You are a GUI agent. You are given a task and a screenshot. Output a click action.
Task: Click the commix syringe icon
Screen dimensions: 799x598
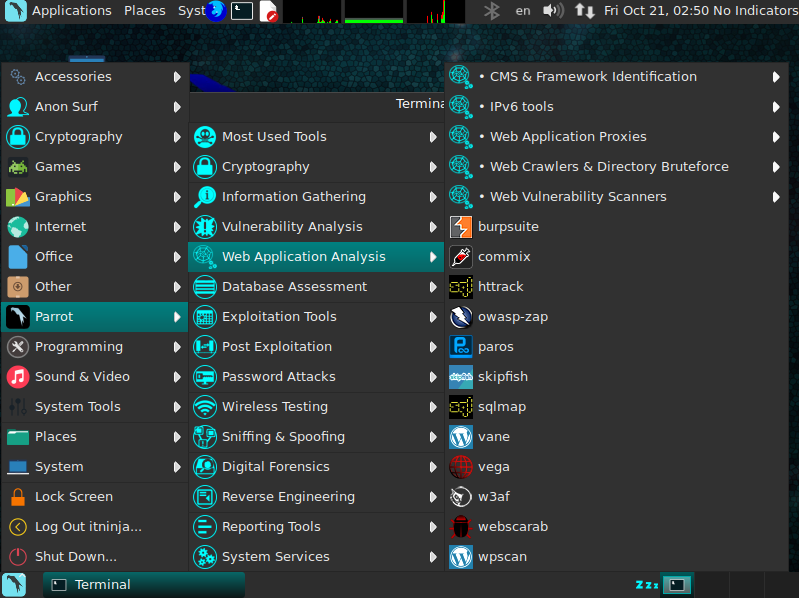coord(461,257)
